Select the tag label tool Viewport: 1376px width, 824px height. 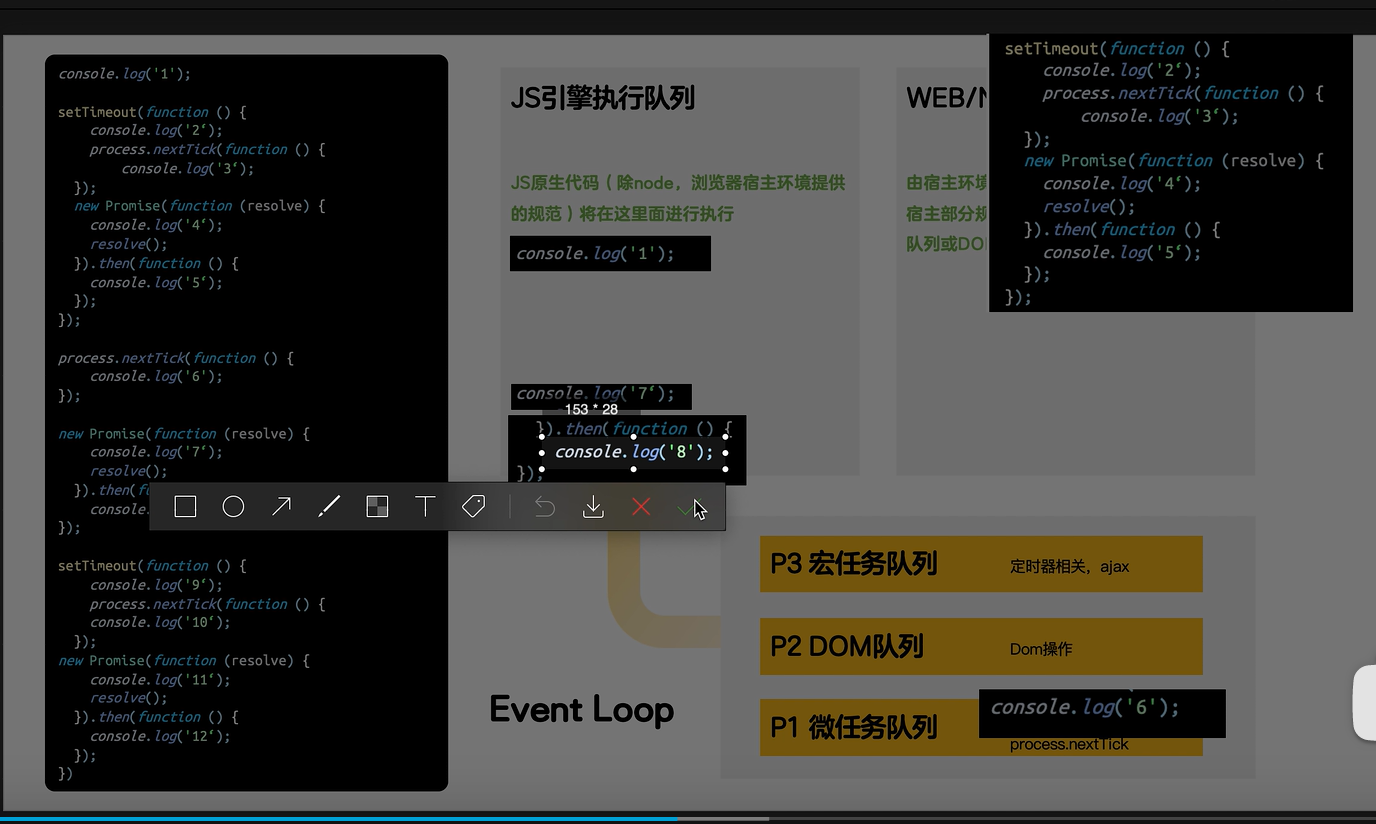coord(473,507)
